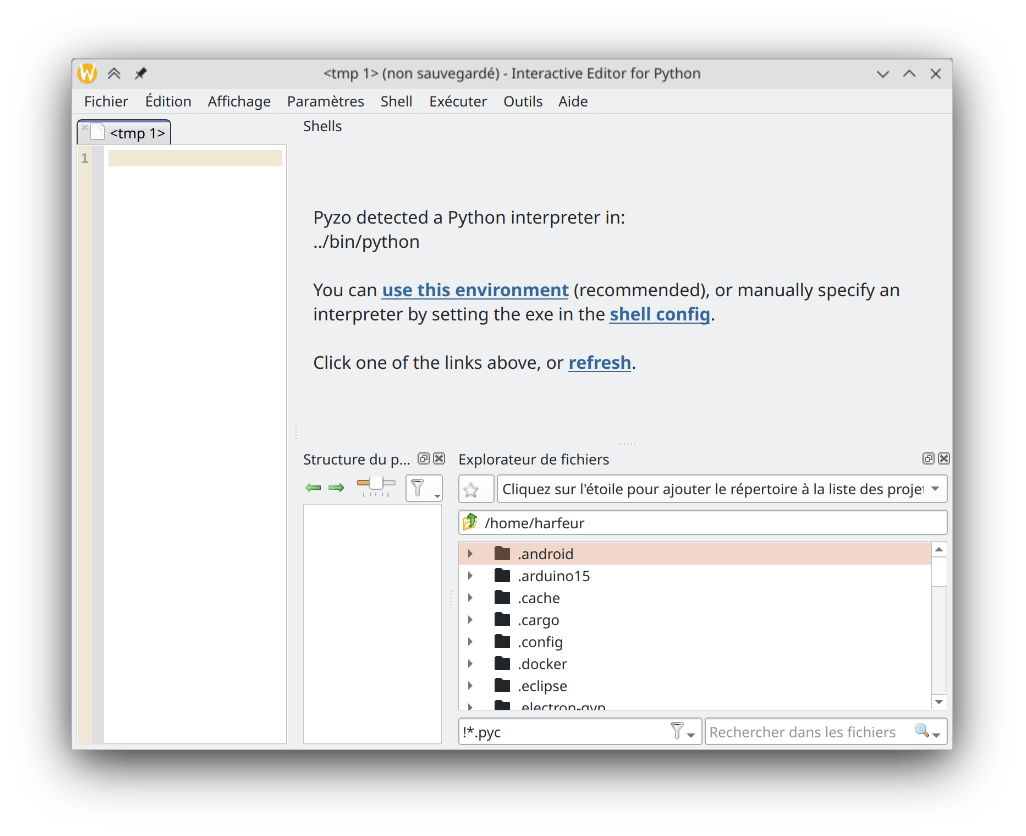The width and height of the screenshot is (1026, 836).
Task: Select the .docker folder row
Action: [x=695, y=664]
